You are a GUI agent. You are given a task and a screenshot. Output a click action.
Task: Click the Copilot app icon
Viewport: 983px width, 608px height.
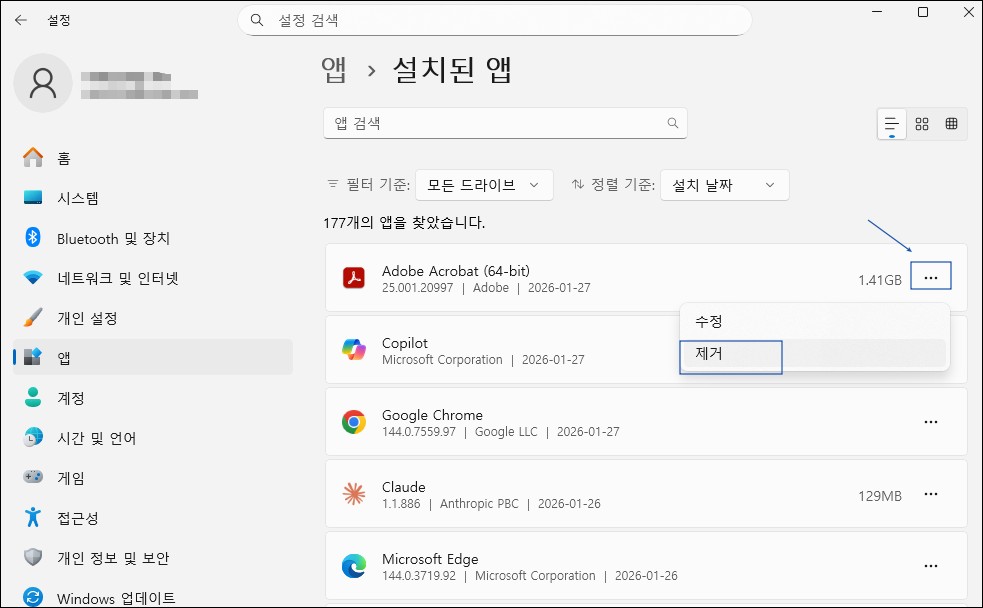click(x=354, y=351)
